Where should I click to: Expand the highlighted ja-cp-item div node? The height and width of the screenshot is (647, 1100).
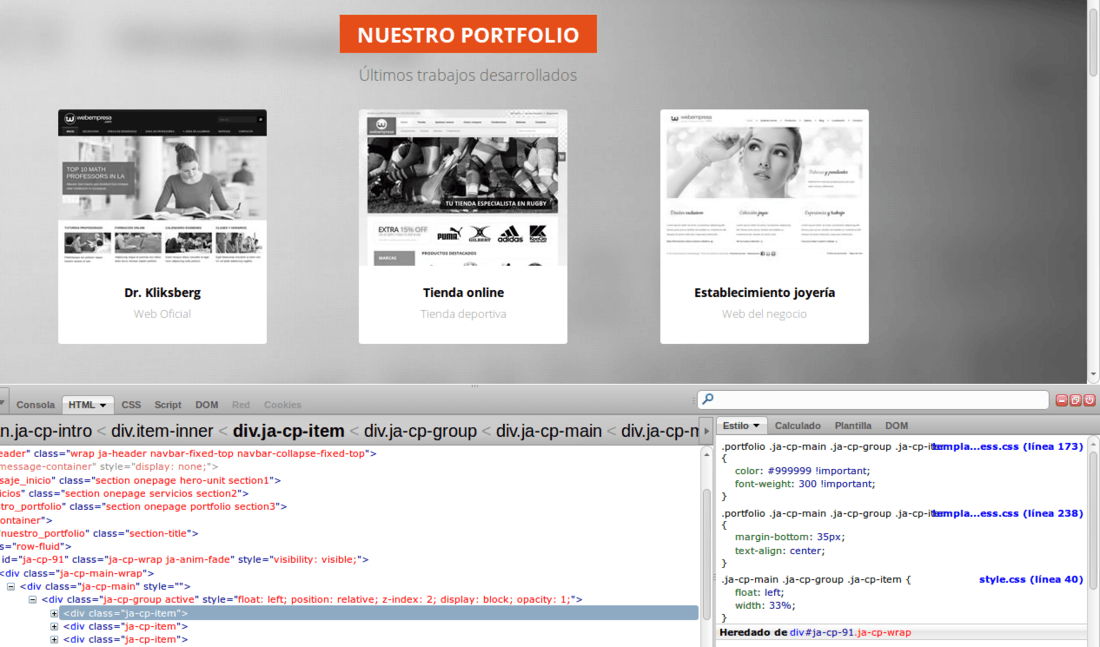[x=54, y=613]
